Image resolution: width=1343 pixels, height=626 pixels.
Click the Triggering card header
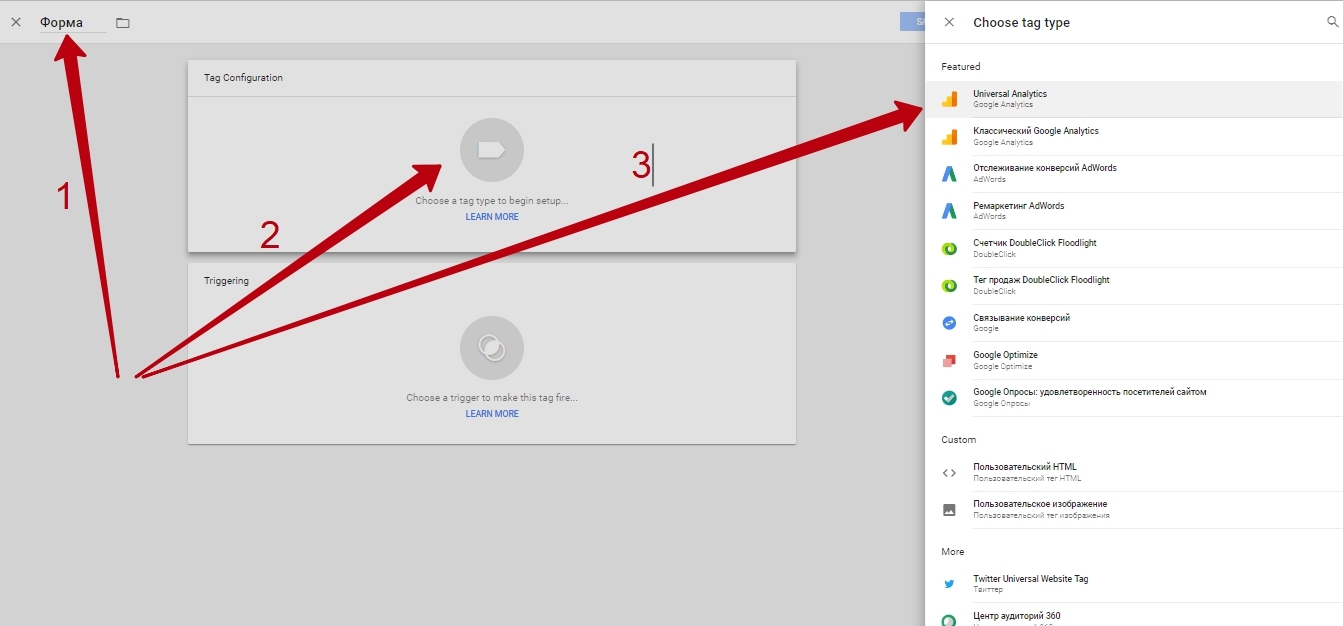492,281
